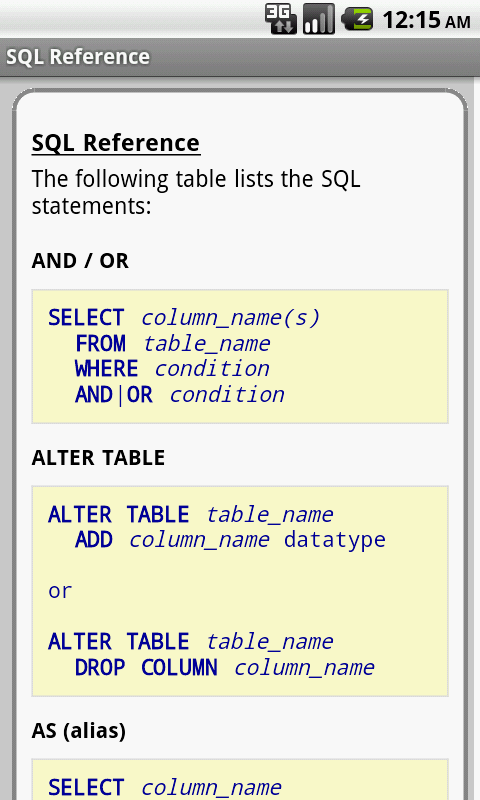Tap the AND / OR section heading

tap(80, 261)
